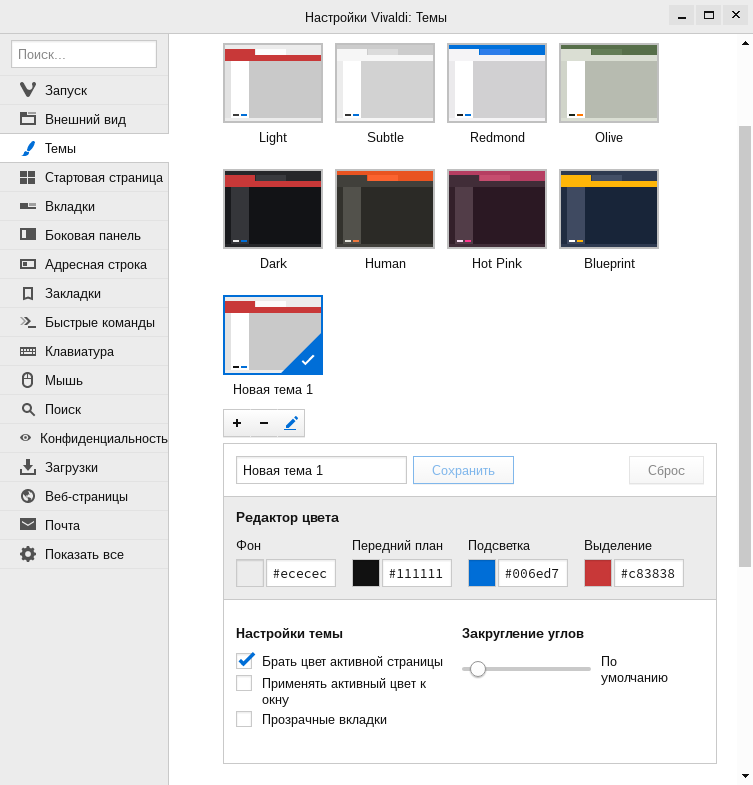Select the Новая тема 1 thumbnail

coord(273,335)
